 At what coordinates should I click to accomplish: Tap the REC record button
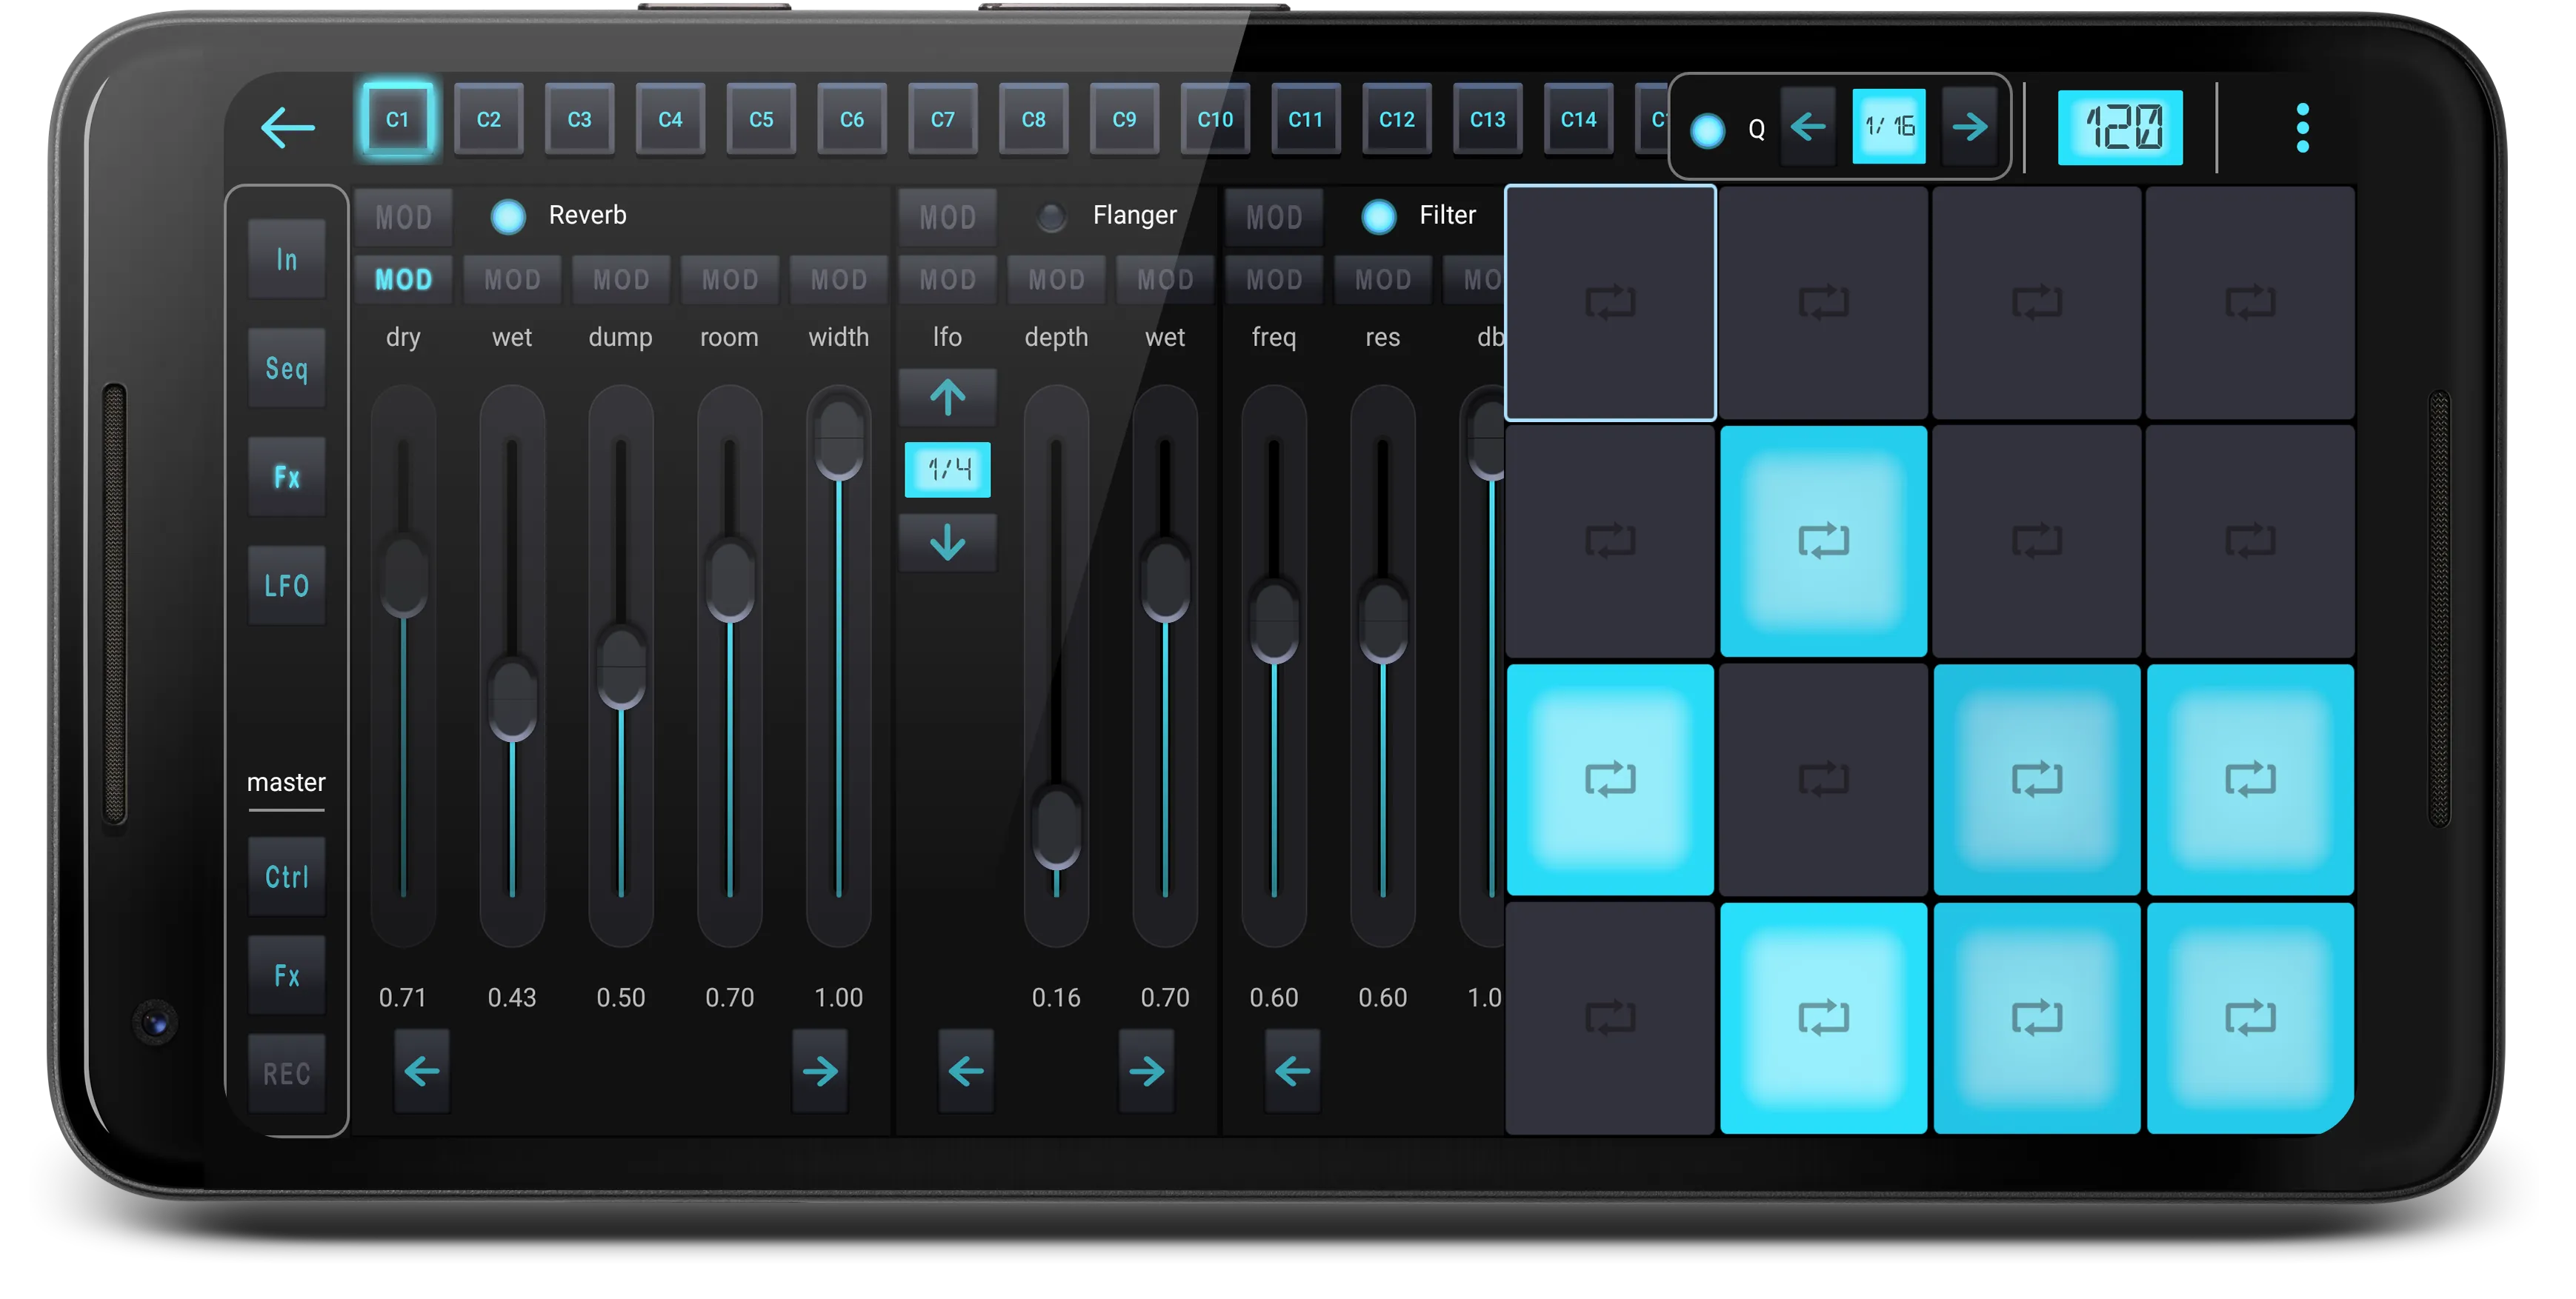coord(287,1073)
